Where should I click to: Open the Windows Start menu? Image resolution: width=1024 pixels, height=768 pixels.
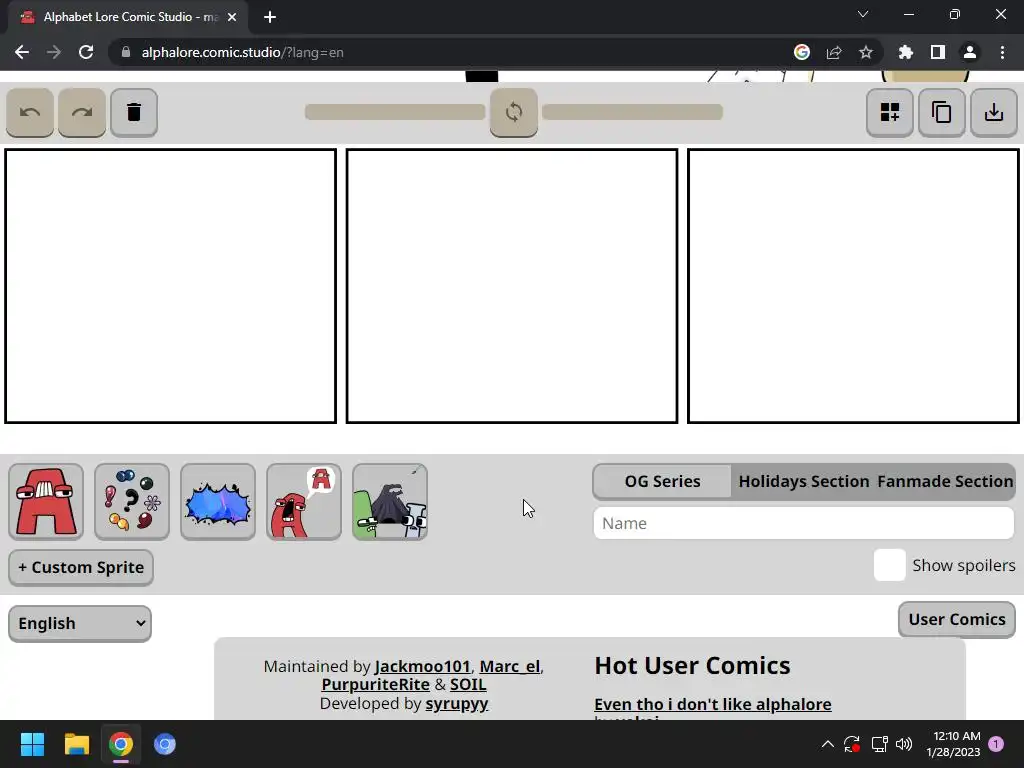[32, 744]
